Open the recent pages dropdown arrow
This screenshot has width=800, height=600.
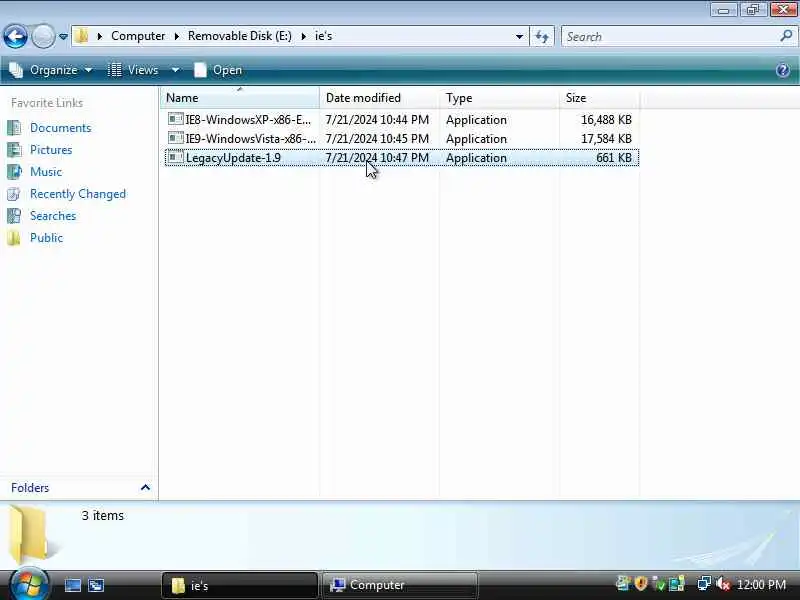tap(63, 37)
